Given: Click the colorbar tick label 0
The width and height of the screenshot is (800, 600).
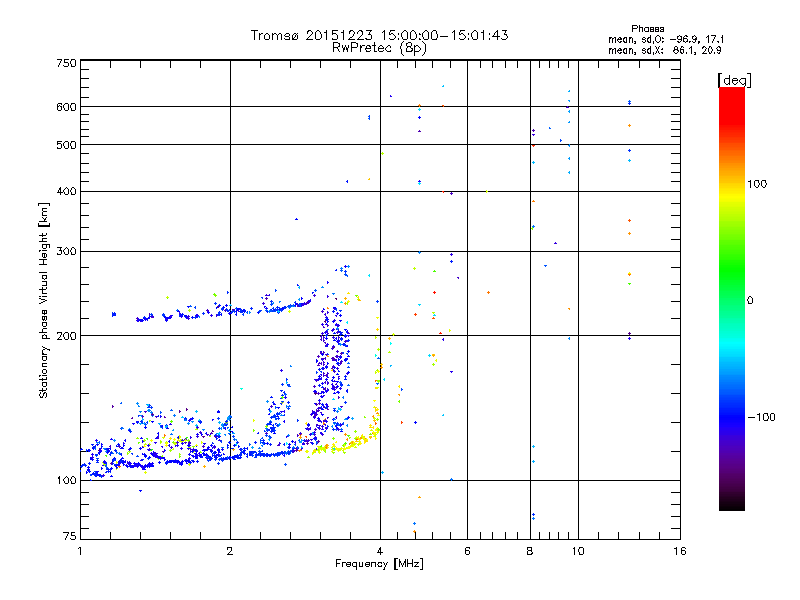Looking at the screenshot, I should (750, 301).
